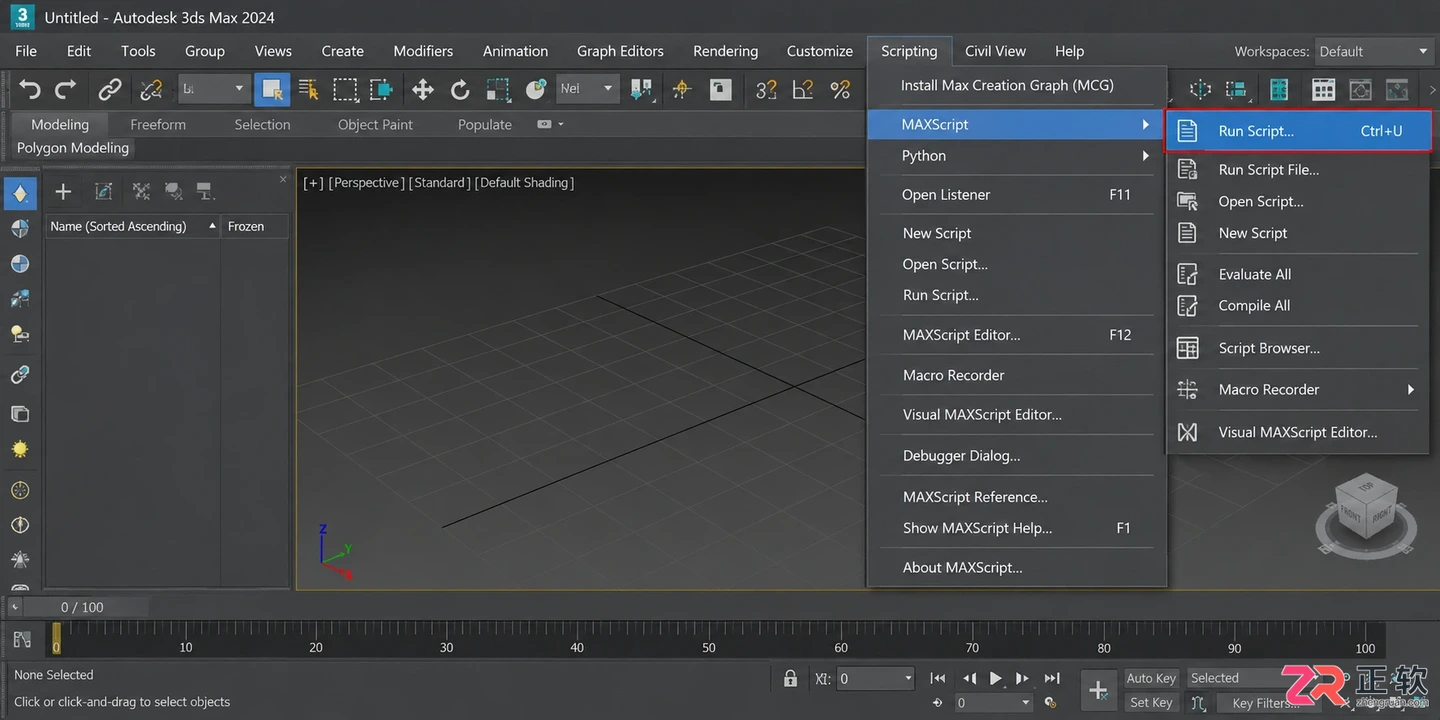Select Run Script... in the MAXScript submenu
Viewport: 1440px width, 720px height.
tap(1299, 131)
